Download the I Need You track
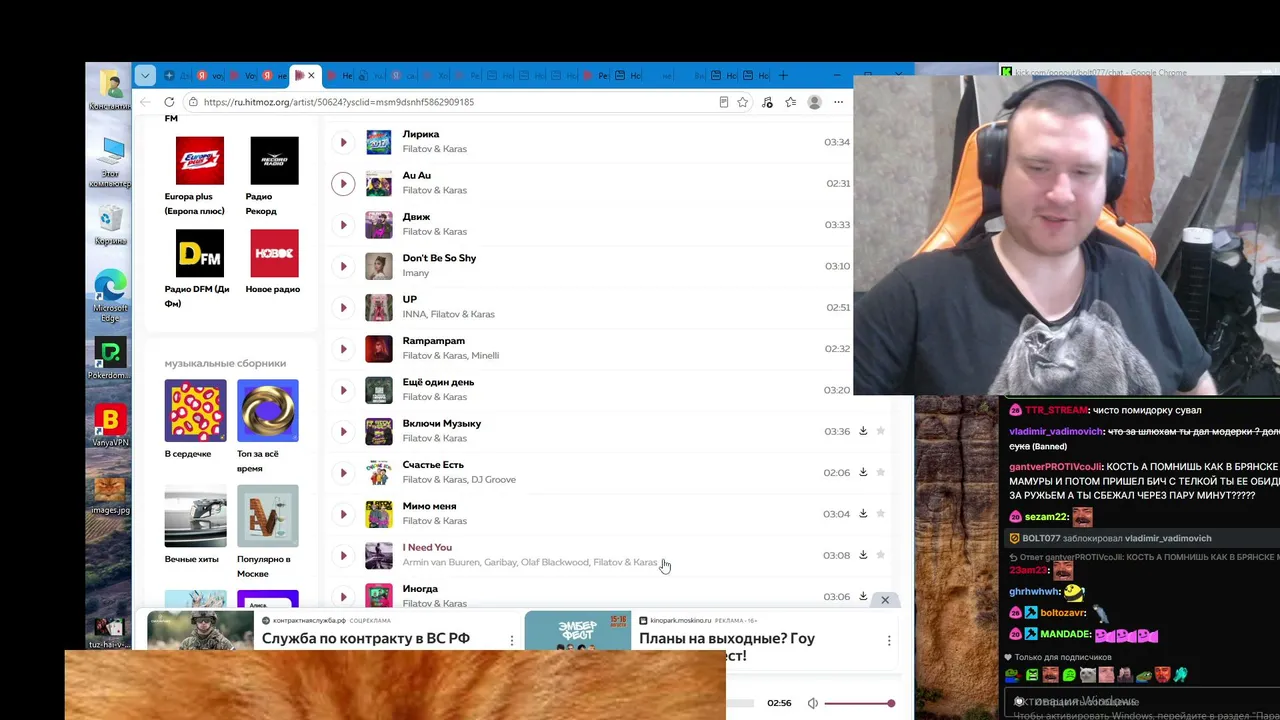Screen dimensions: 1280x720 tap(863, 555)
